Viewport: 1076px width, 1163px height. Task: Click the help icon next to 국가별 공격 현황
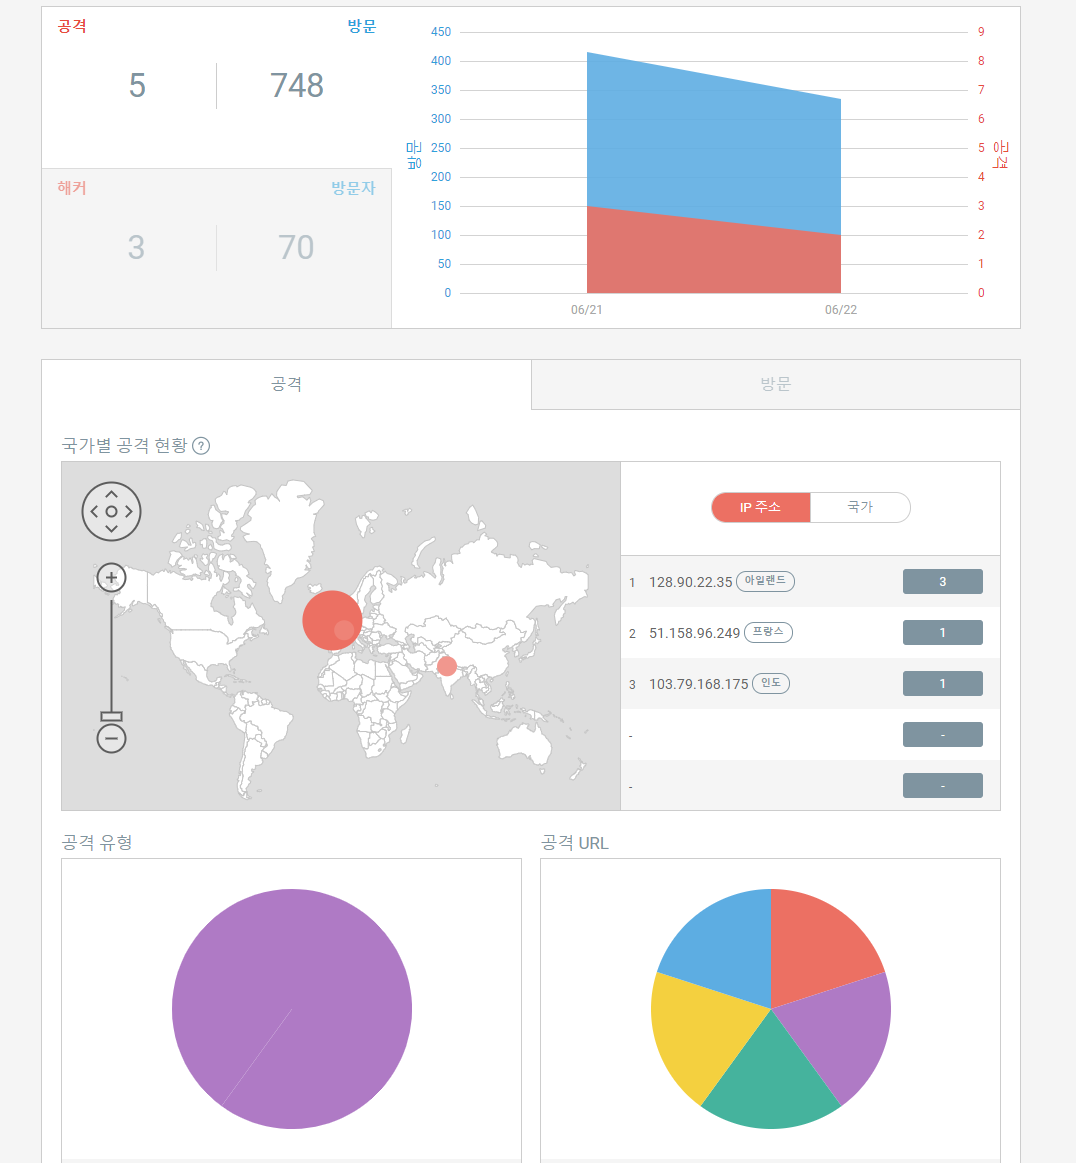201,446
